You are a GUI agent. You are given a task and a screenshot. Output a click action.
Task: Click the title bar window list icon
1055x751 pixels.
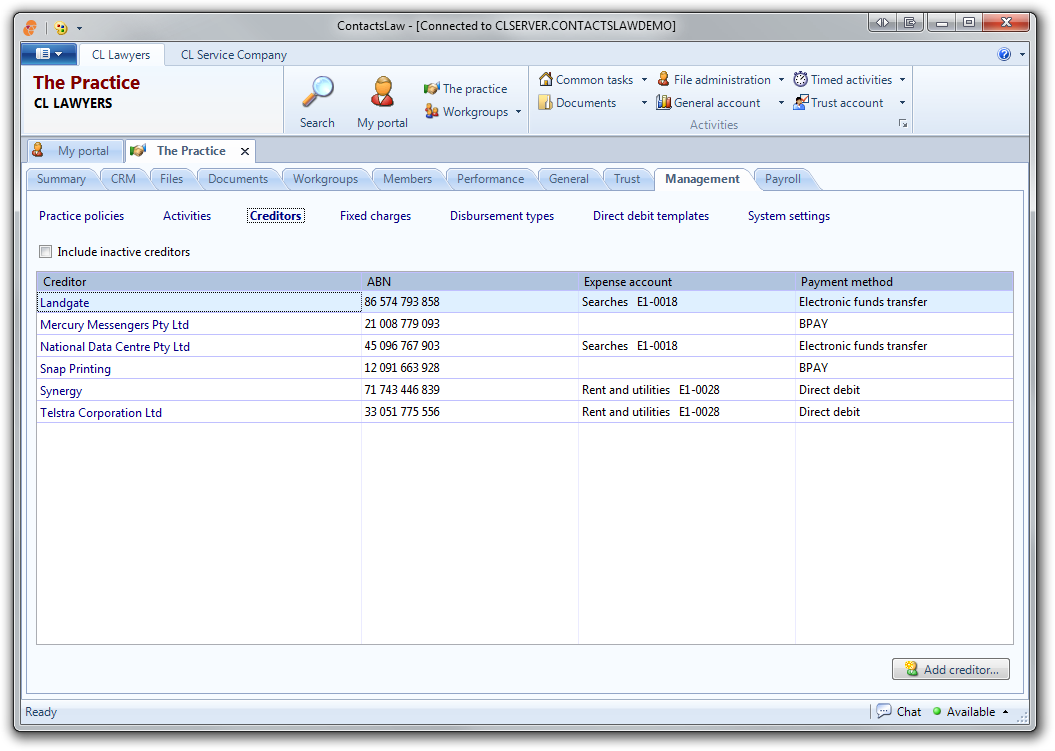[910, 23]
